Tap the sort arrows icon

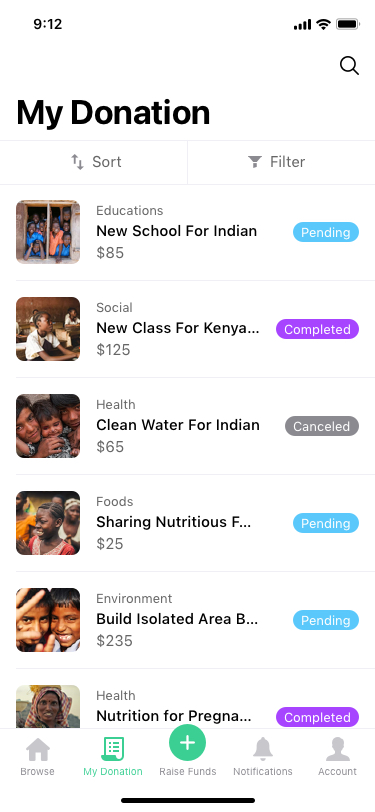pos(77,162)
